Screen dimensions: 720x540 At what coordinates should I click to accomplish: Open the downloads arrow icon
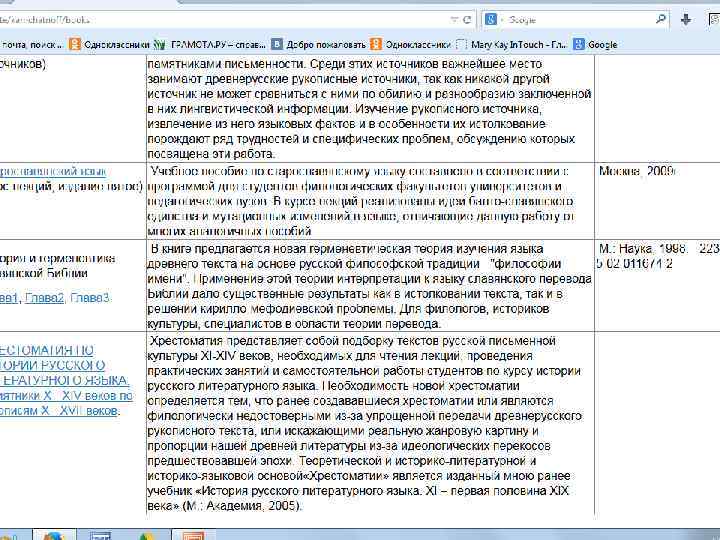[x=686, y=19]
